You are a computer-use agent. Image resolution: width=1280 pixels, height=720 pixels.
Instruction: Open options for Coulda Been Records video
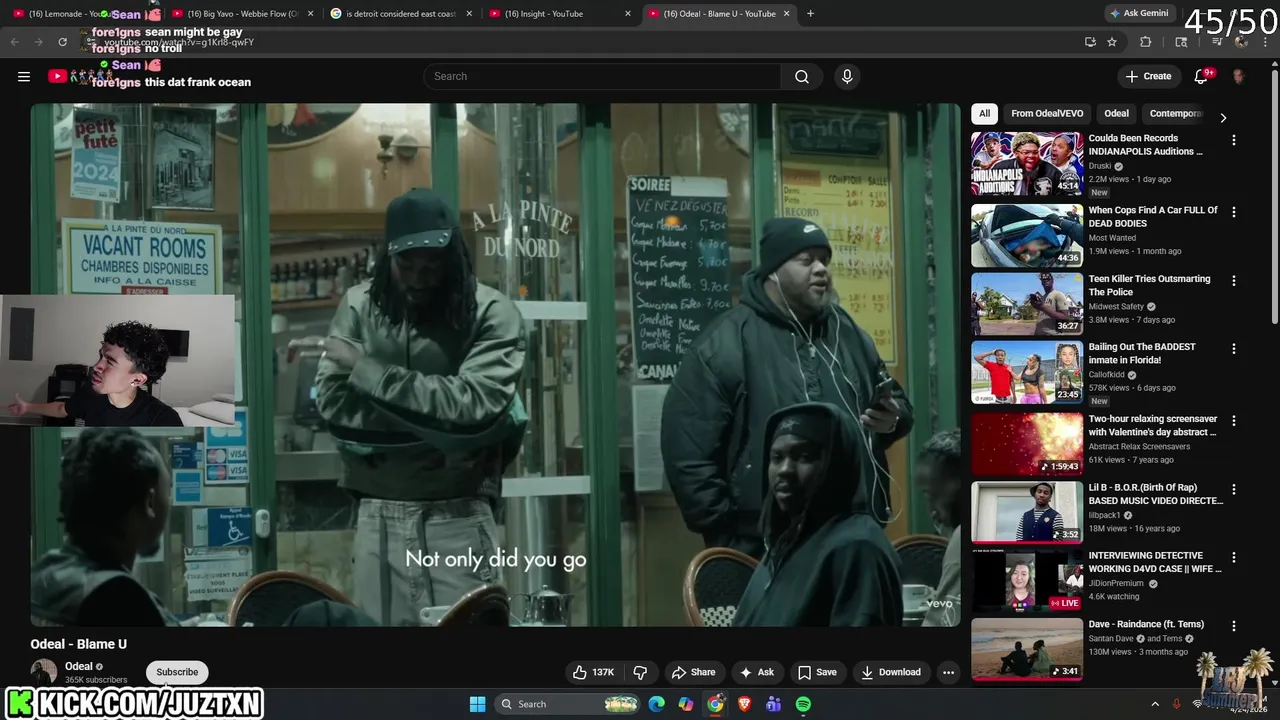(x=1233, y=141)
